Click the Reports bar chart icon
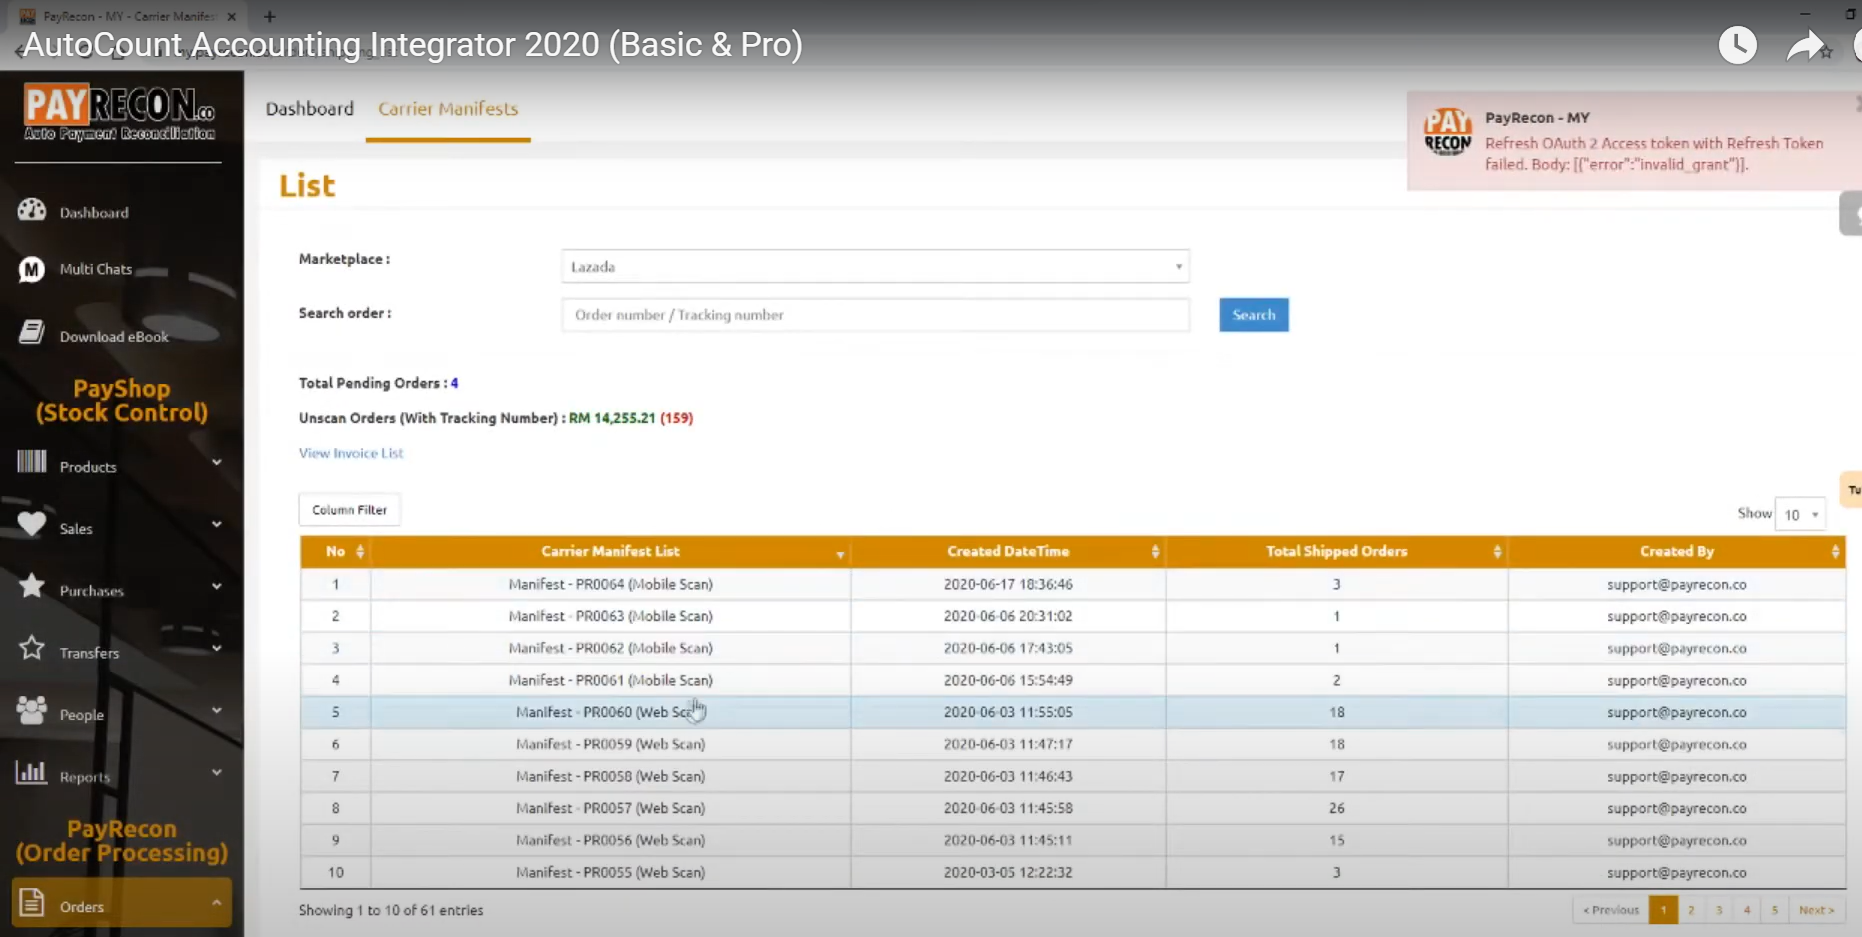The image size is (1862, 937). pyautogui.click(x=32, y=772)
